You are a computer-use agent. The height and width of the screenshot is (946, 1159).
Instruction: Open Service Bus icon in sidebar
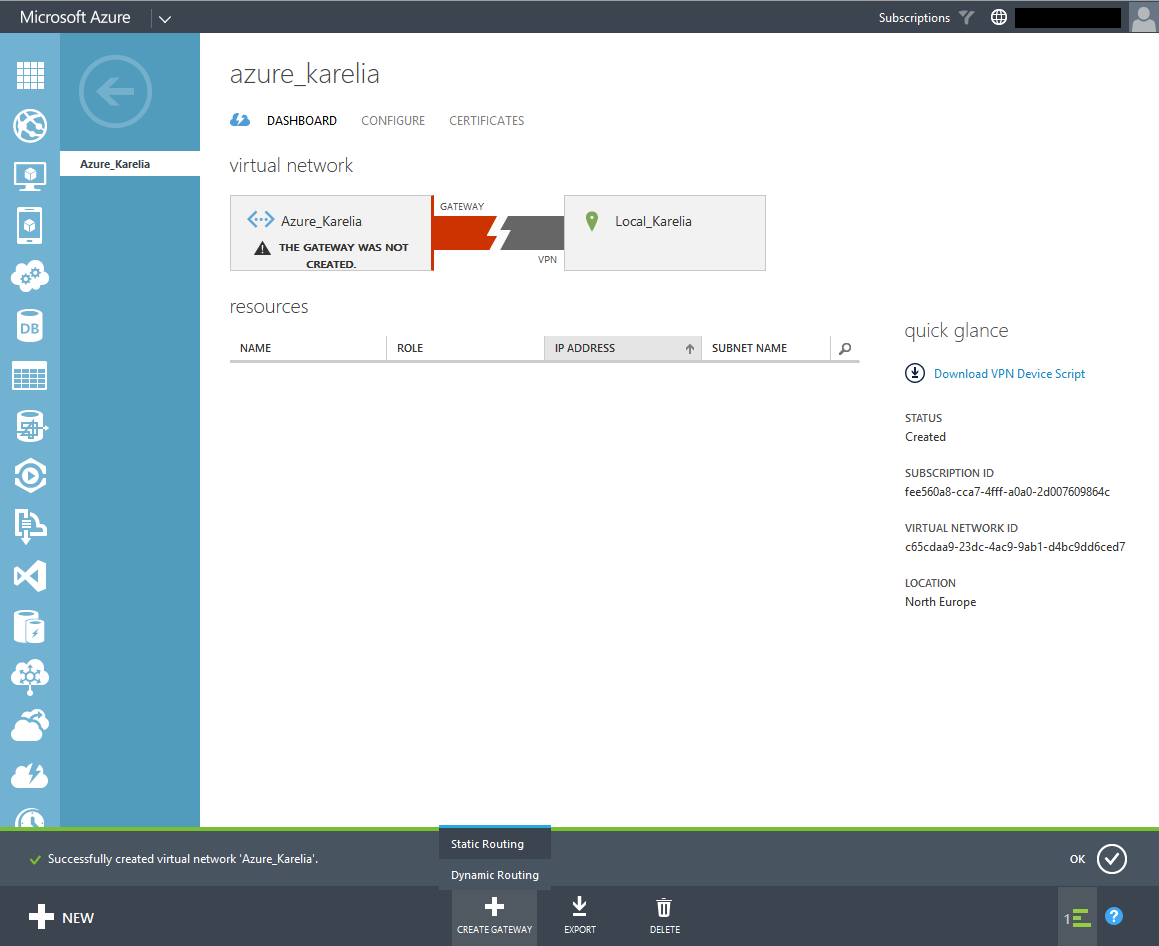click(30, 526)
